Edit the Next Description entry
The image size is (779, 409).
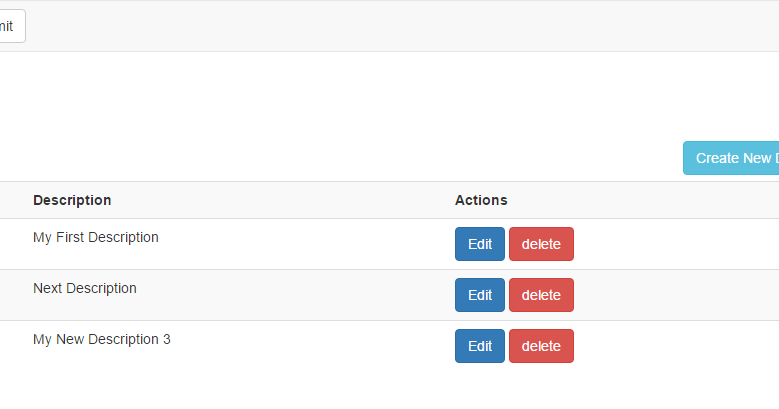pyautogui.click(x=480, y=295)
